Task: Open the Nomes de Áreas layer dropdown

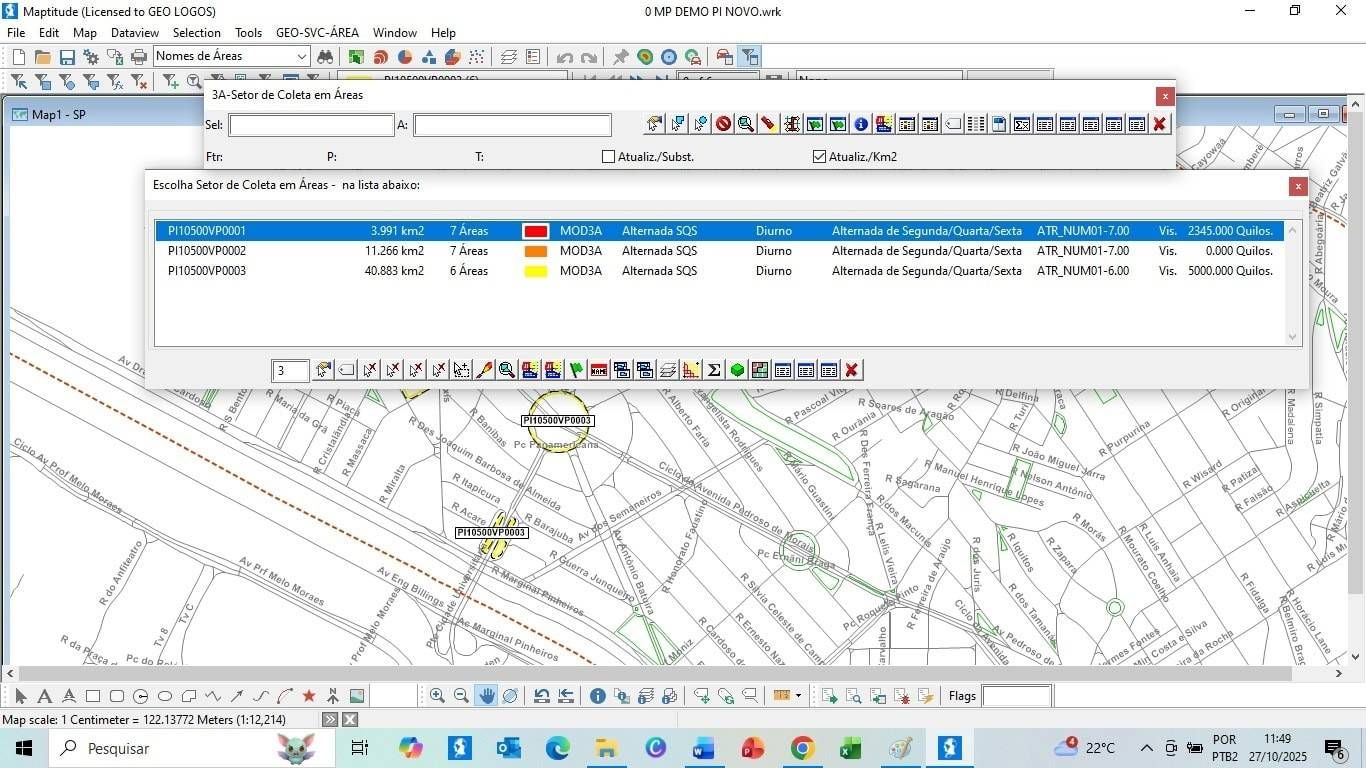Action: (x=301, y=57)
